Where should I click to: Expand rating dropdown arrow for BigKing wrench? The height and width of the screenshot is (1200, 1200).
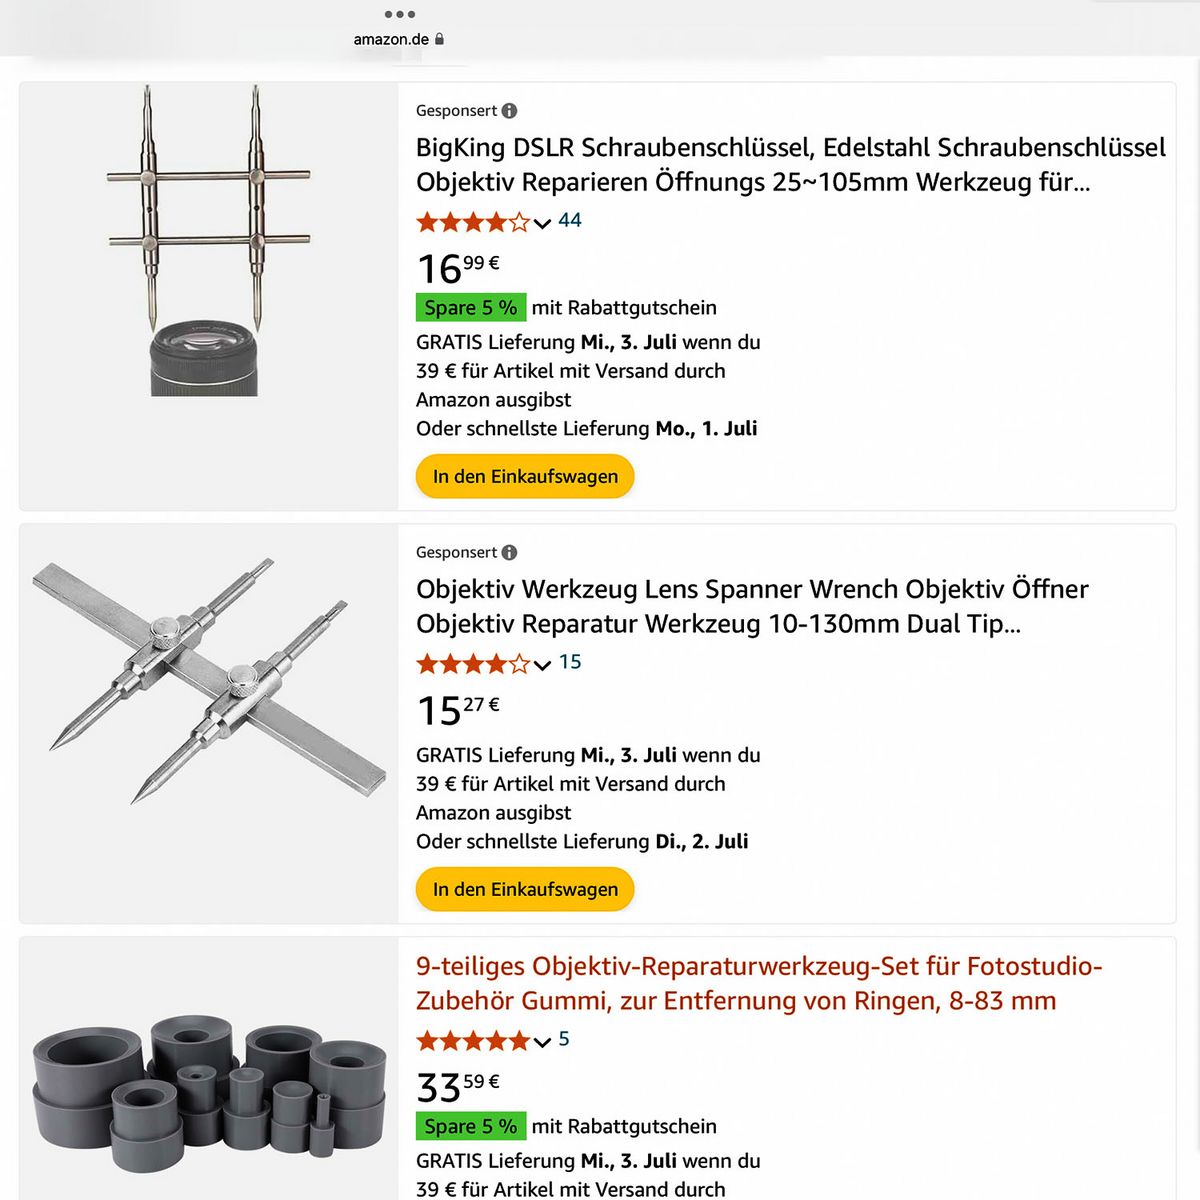(x=542, y=223)
